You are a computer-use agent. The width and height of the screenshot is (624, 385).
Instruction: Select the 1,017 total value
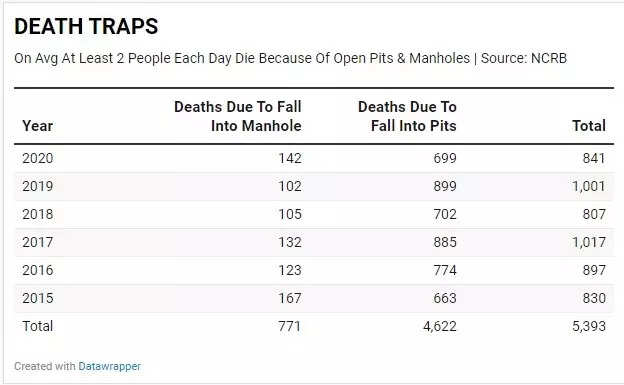point(589,242)
